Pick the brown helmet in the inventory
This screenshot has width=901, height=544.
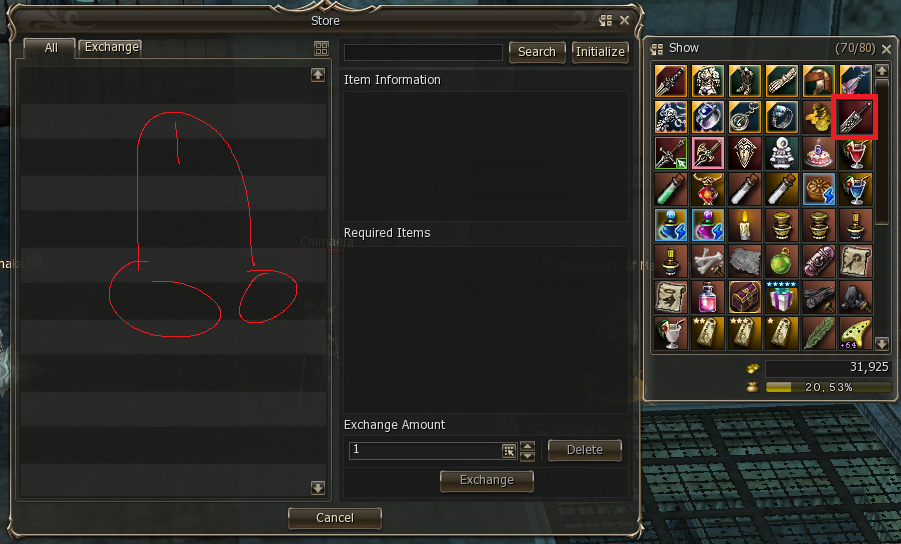[x=818, y=81]
